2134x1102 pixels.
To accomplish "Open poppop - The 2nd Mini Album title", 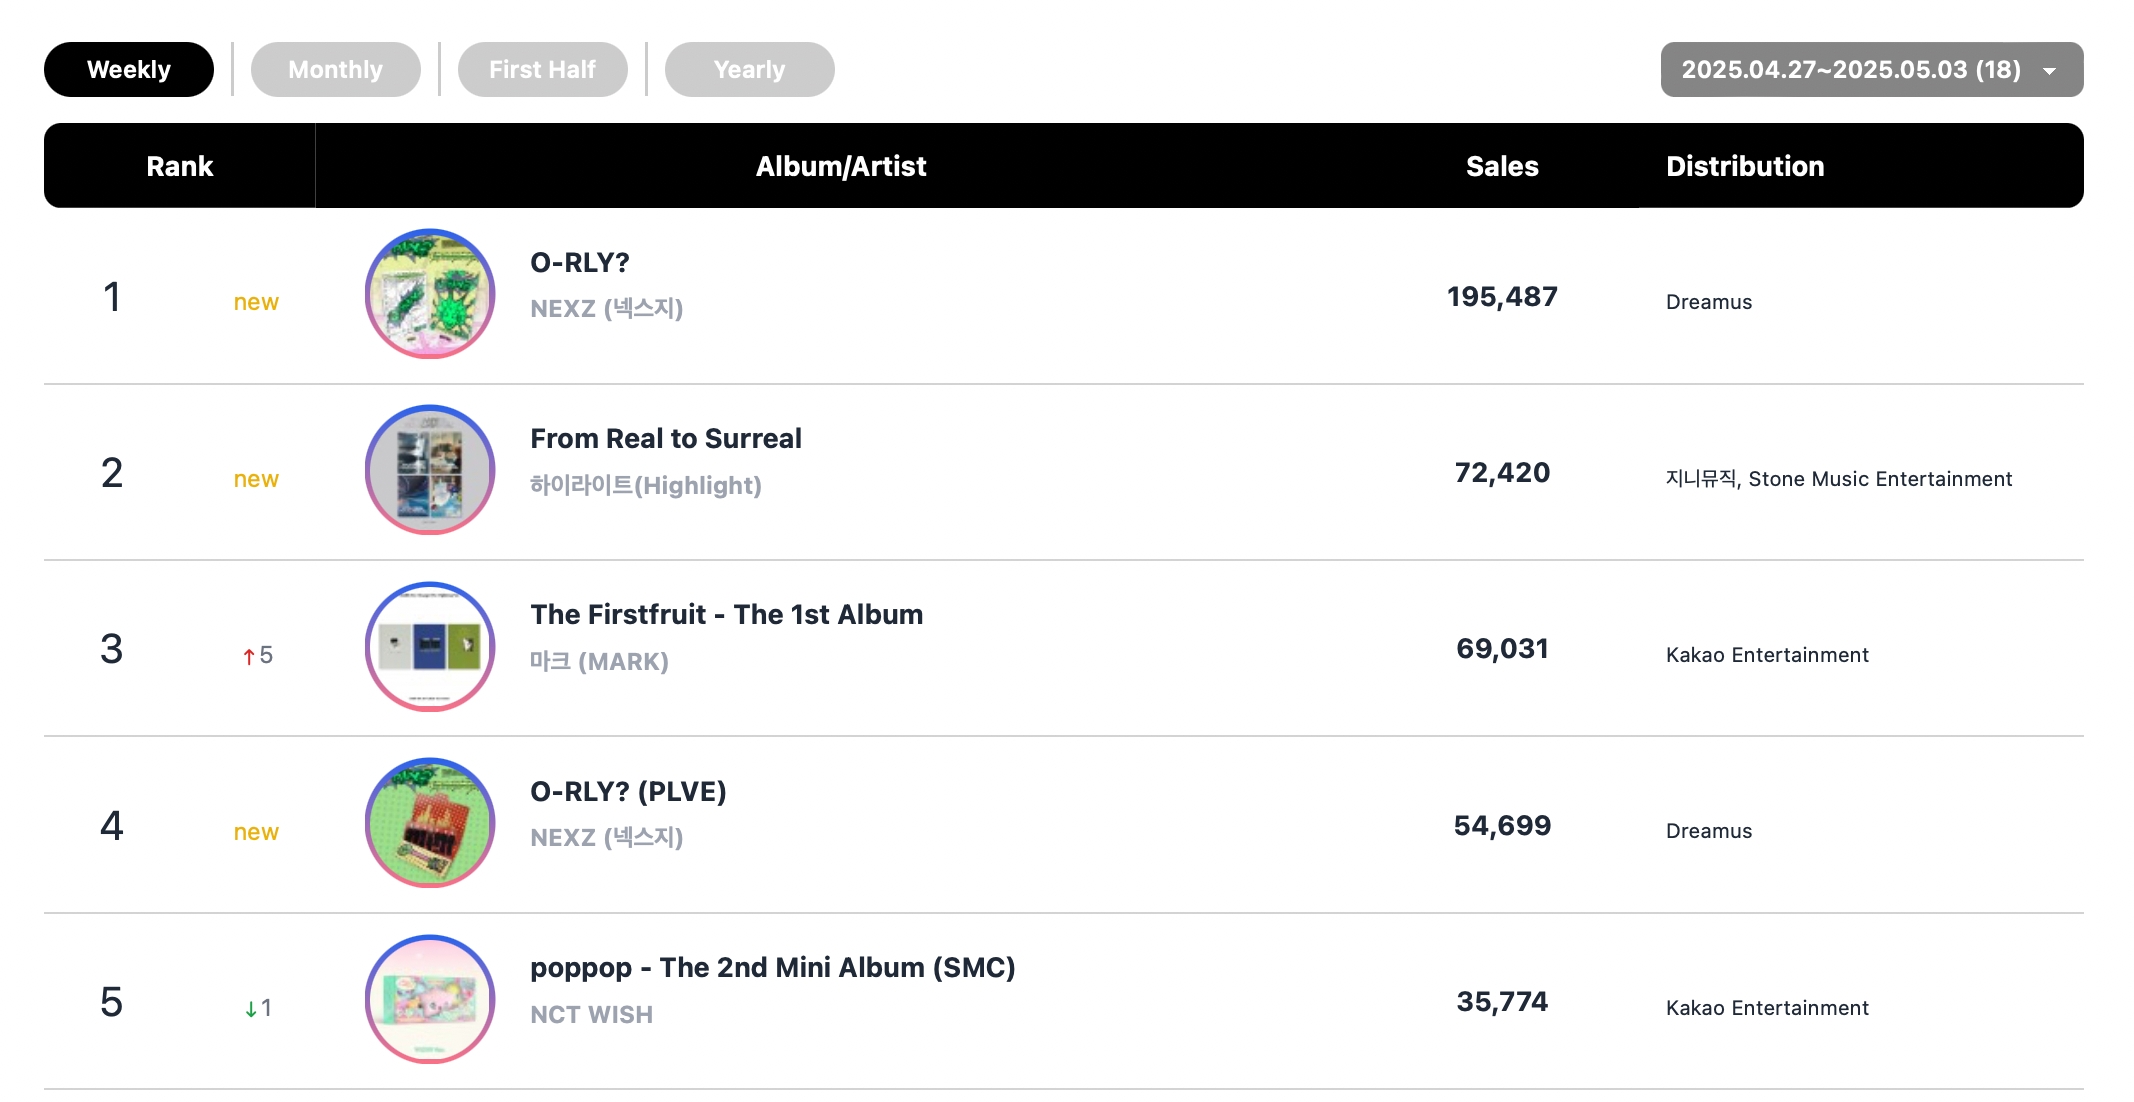I will point(772,968).
